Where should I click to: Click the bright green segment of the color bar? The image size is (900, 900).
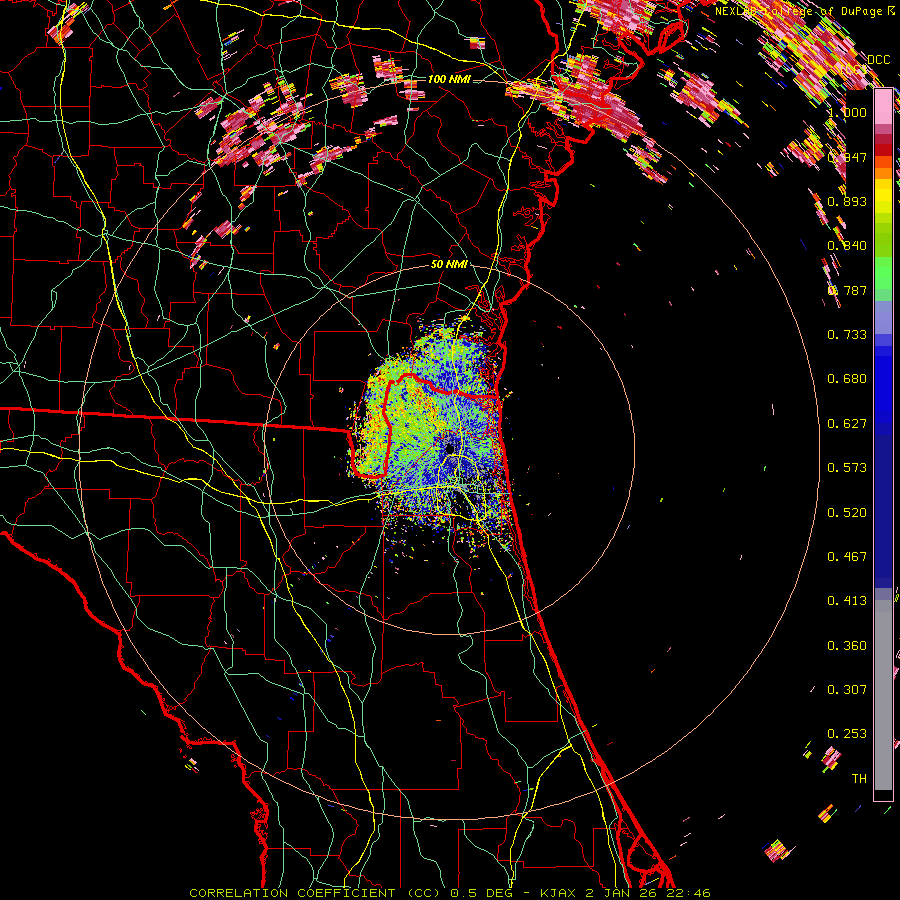(883, 273)
